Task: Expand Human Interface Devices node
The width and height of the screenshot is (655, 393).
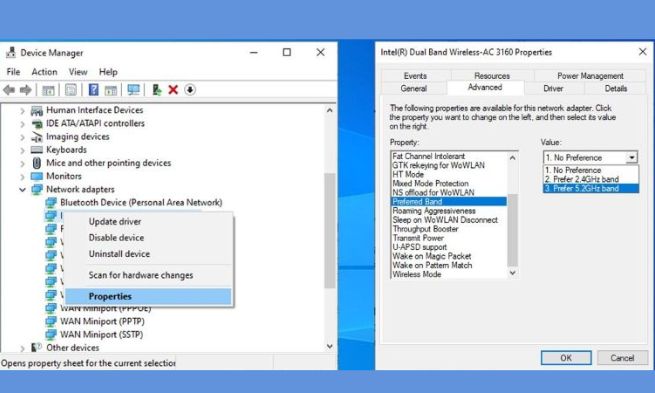Action: [22, 111]
